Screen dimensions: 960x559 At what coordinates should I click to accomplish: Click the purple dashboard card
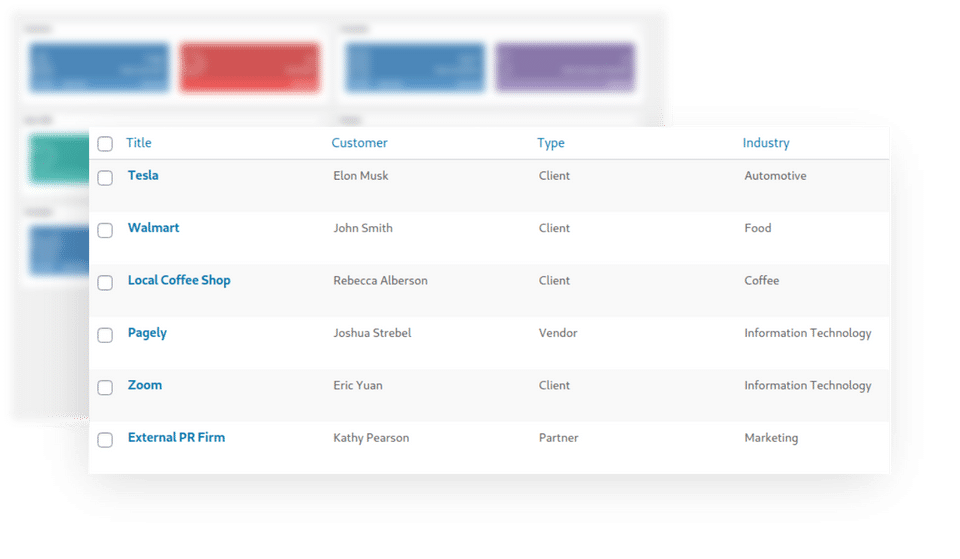pyautogui.click(x=565, y=68)
